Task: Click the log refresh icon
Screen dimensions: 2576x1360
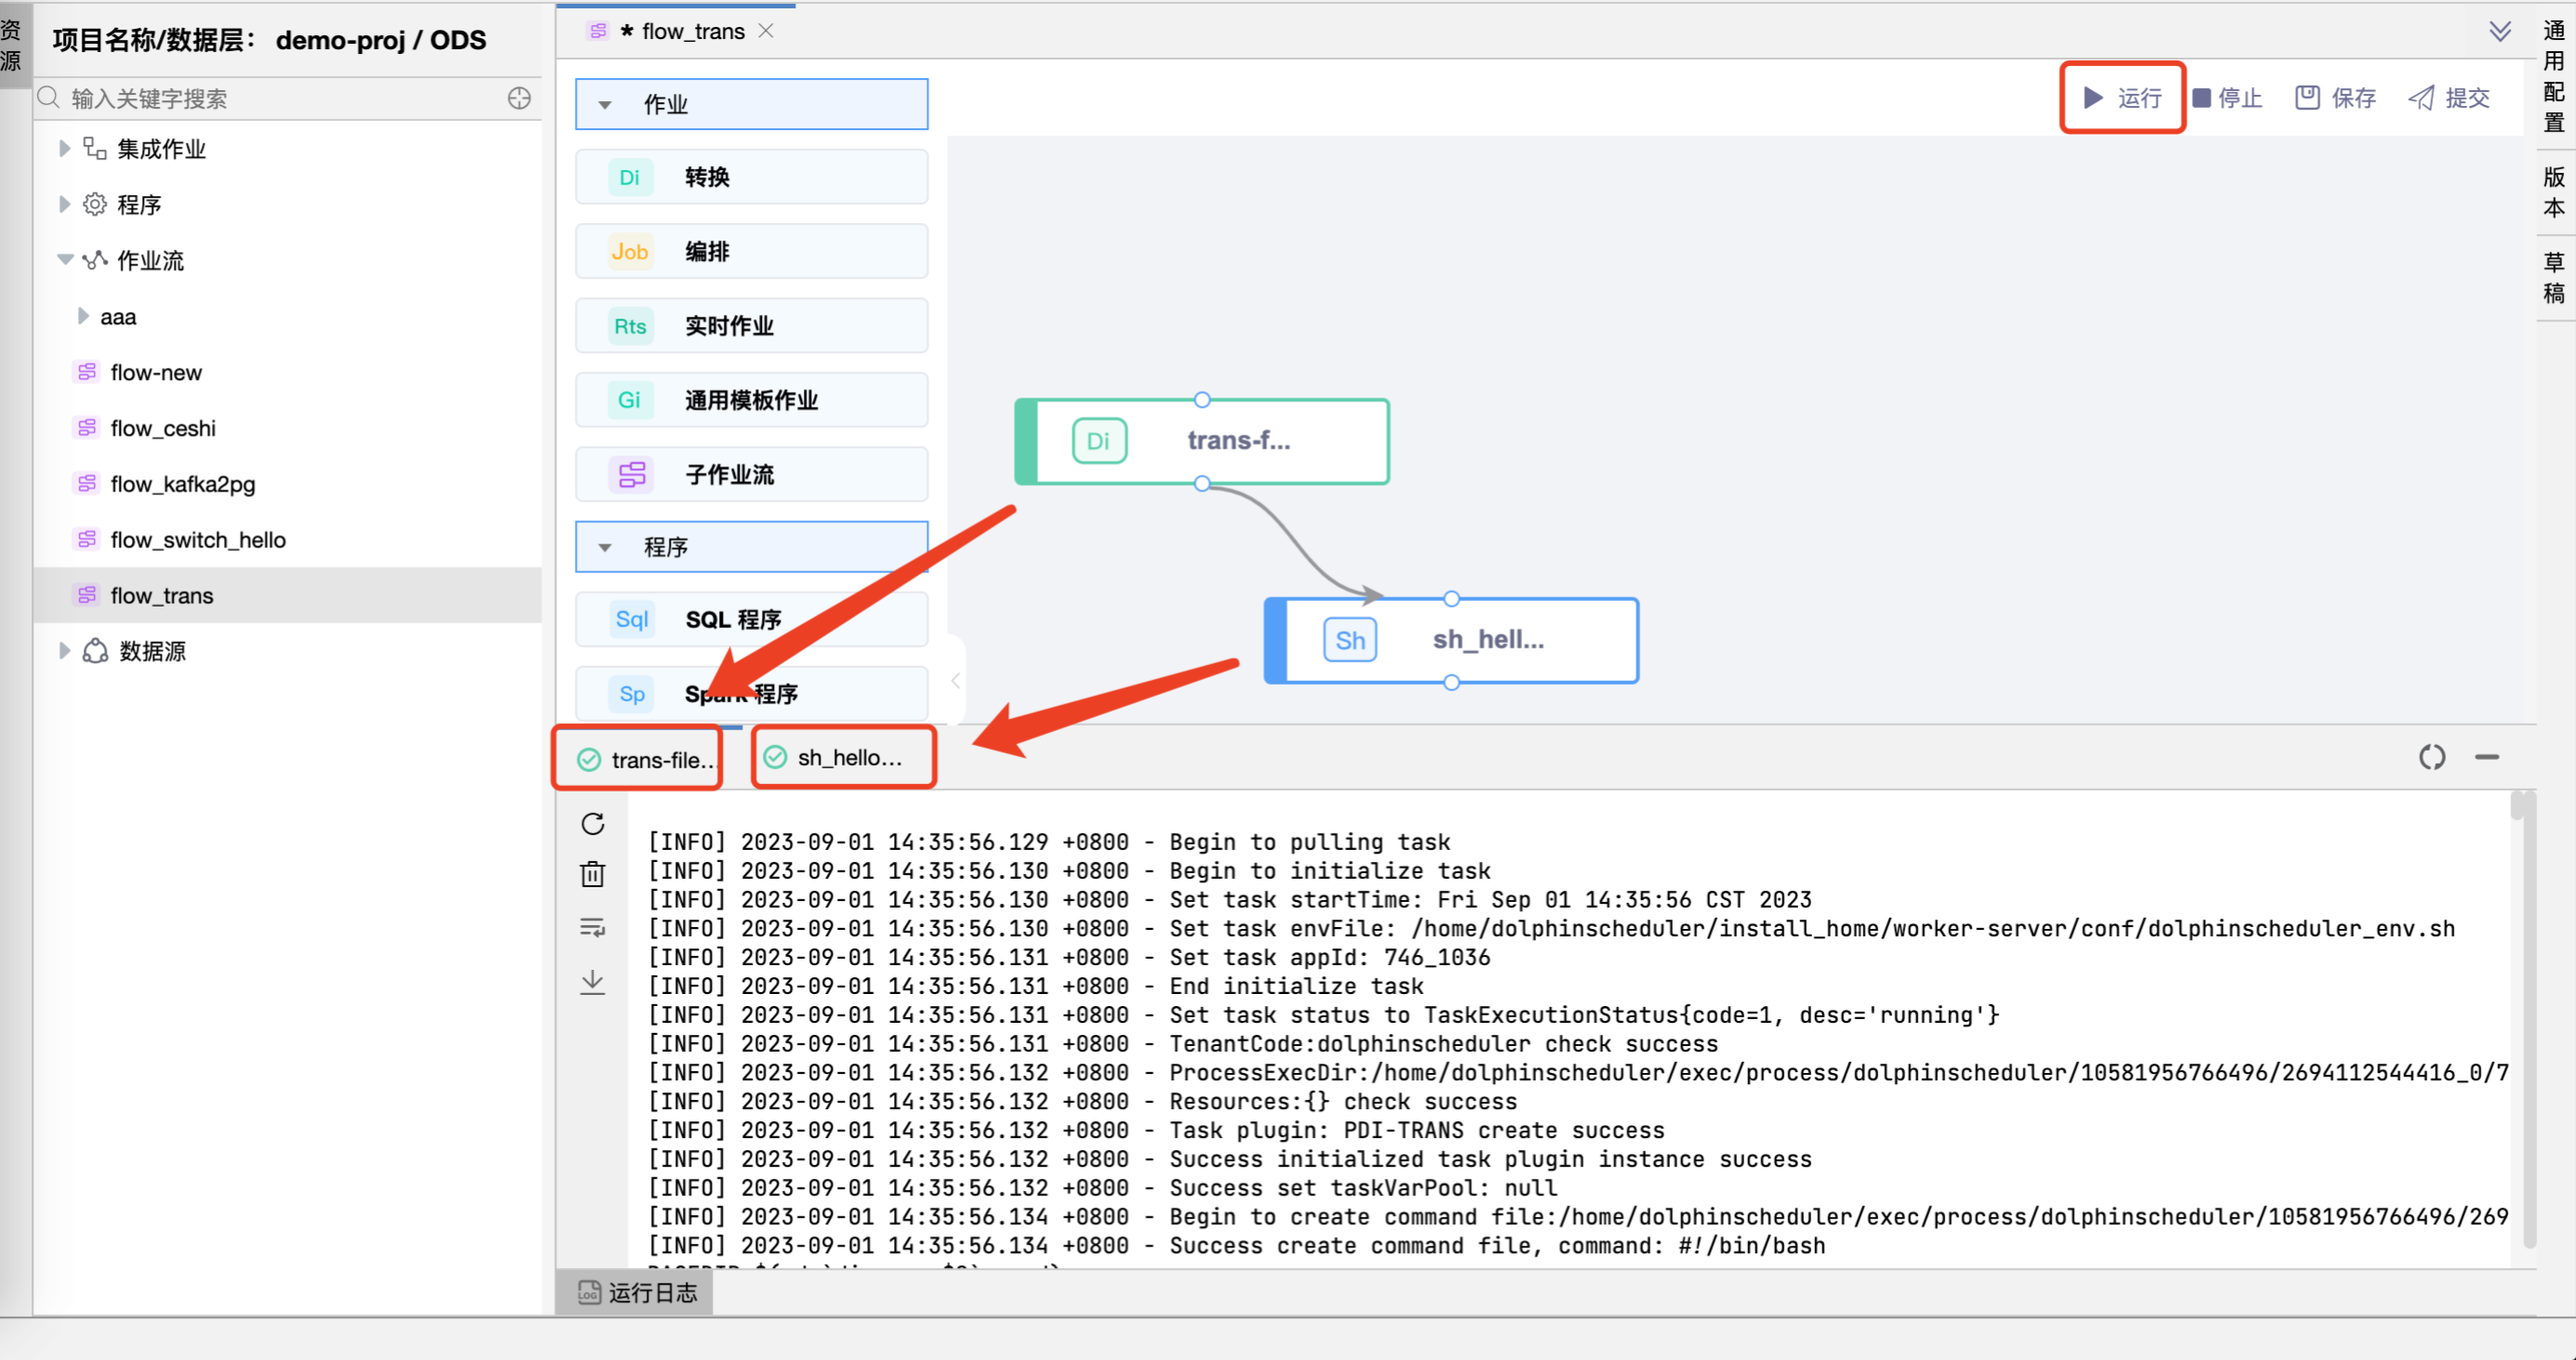Action: pyautogui.click(x=593, y=824)
